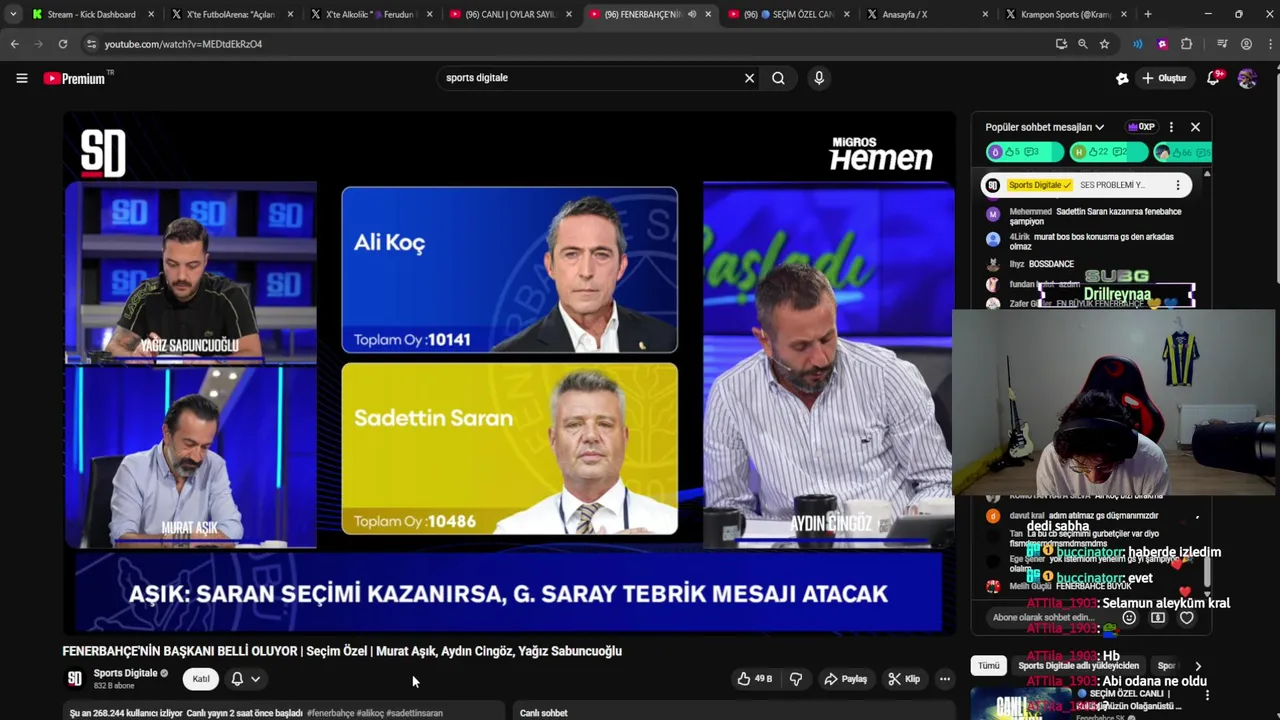Click the badge icon left of Oluştur
Image resolution: width=1280 pixels, height=720 pixels.
1122,78
